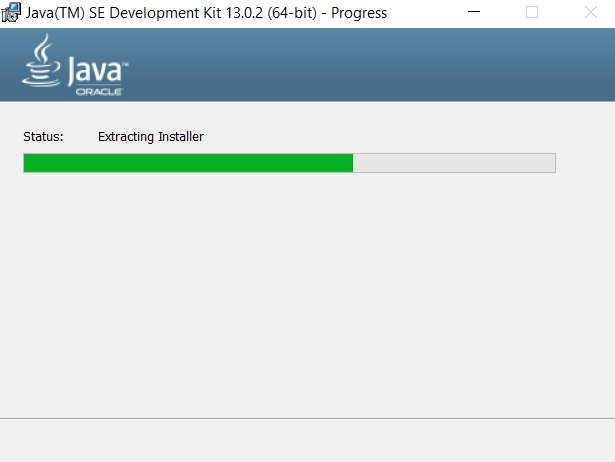Click the horizontal separator line near the bottom
Image resolution: width=615 pixels, height=462 pixels.
pos(308,418)
